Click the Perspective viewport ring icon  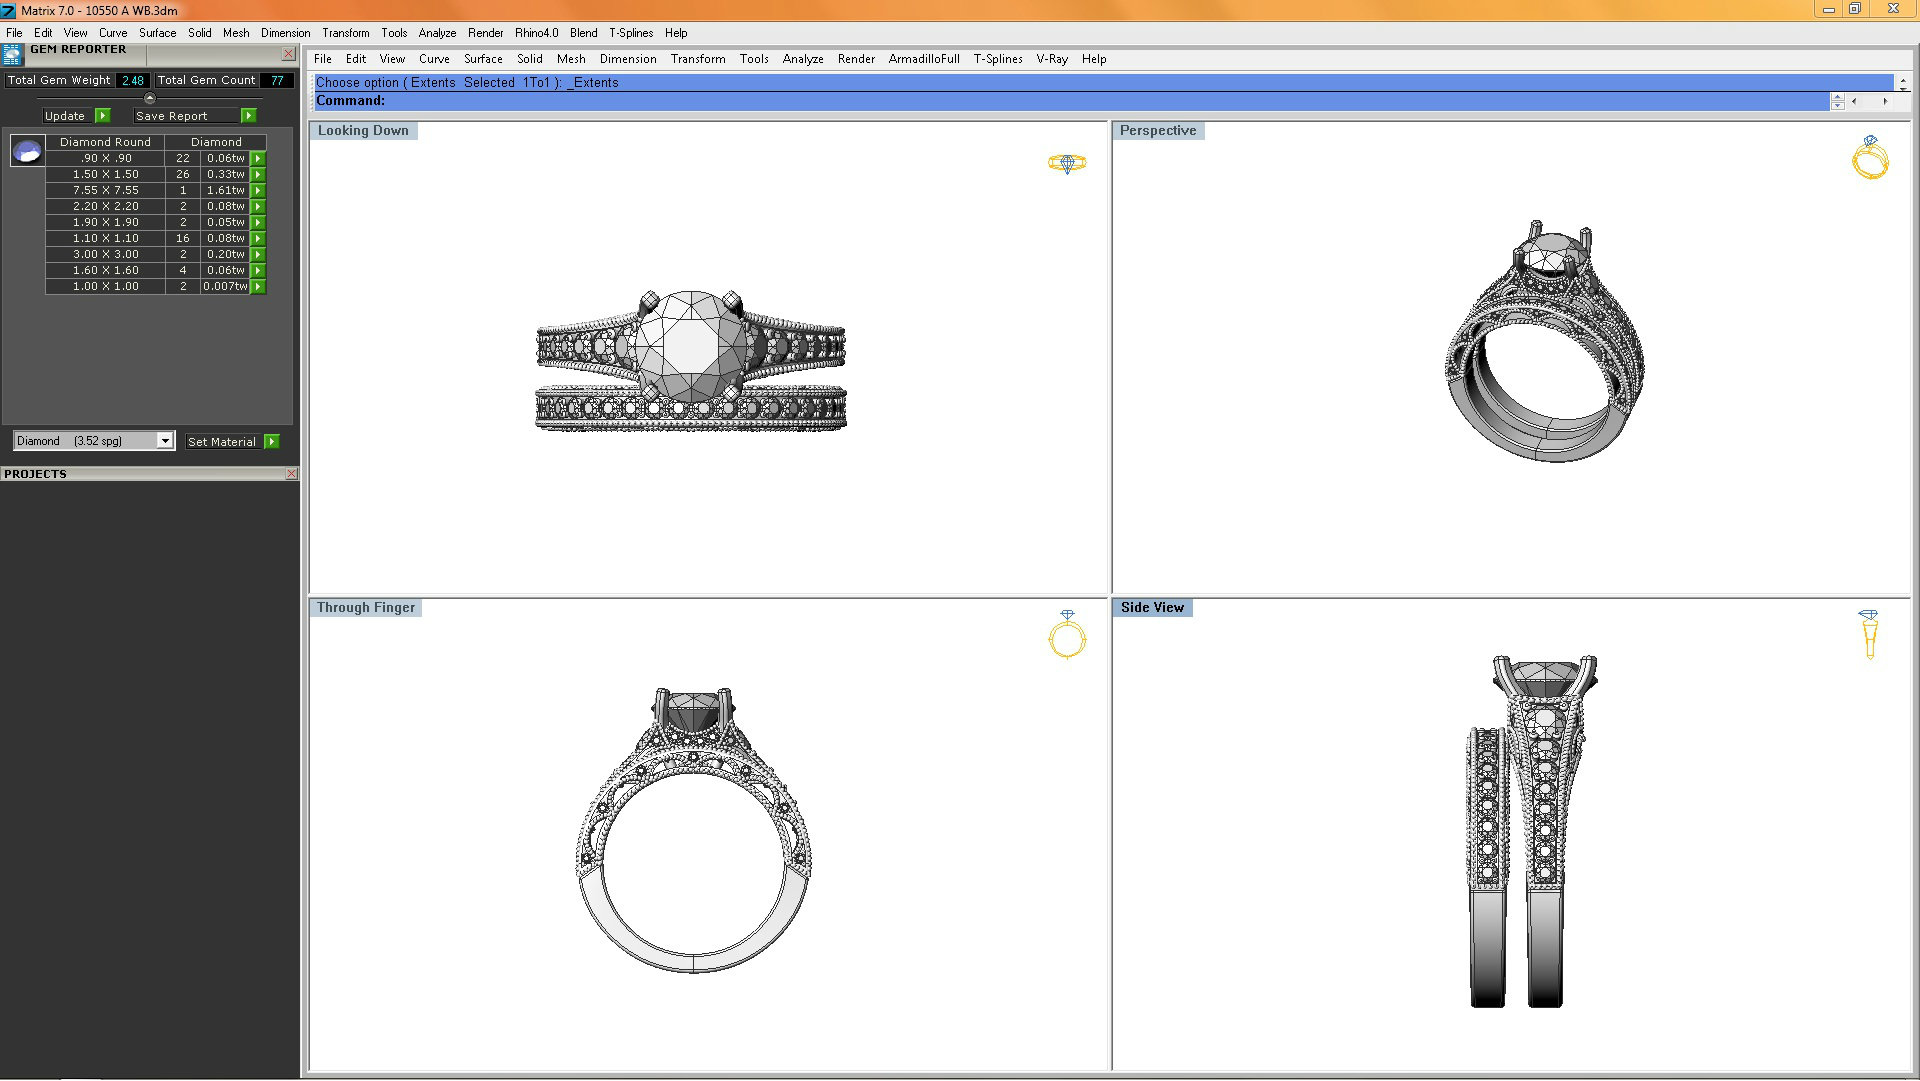click(x=1870, y=158)
